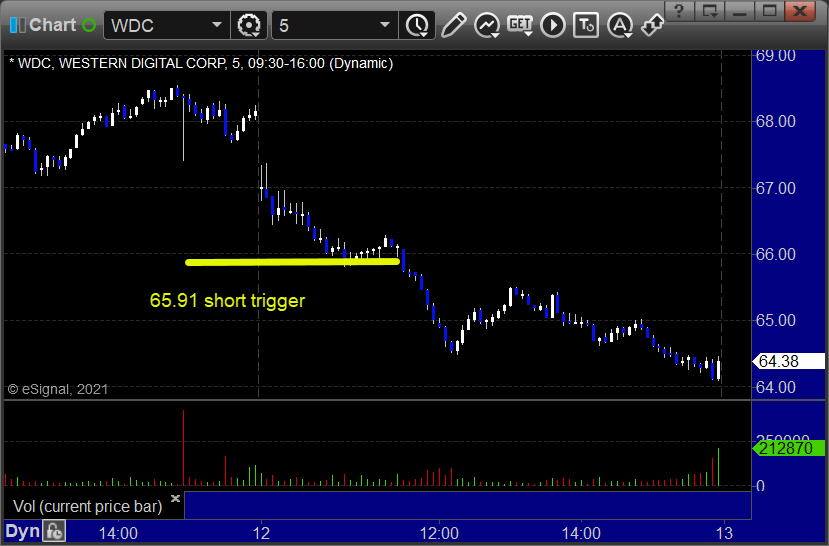The width and height of the screenshot is (829, 546).
Task: Click the '65.91 short trigger' text annotation
Action: coord(227,300)
